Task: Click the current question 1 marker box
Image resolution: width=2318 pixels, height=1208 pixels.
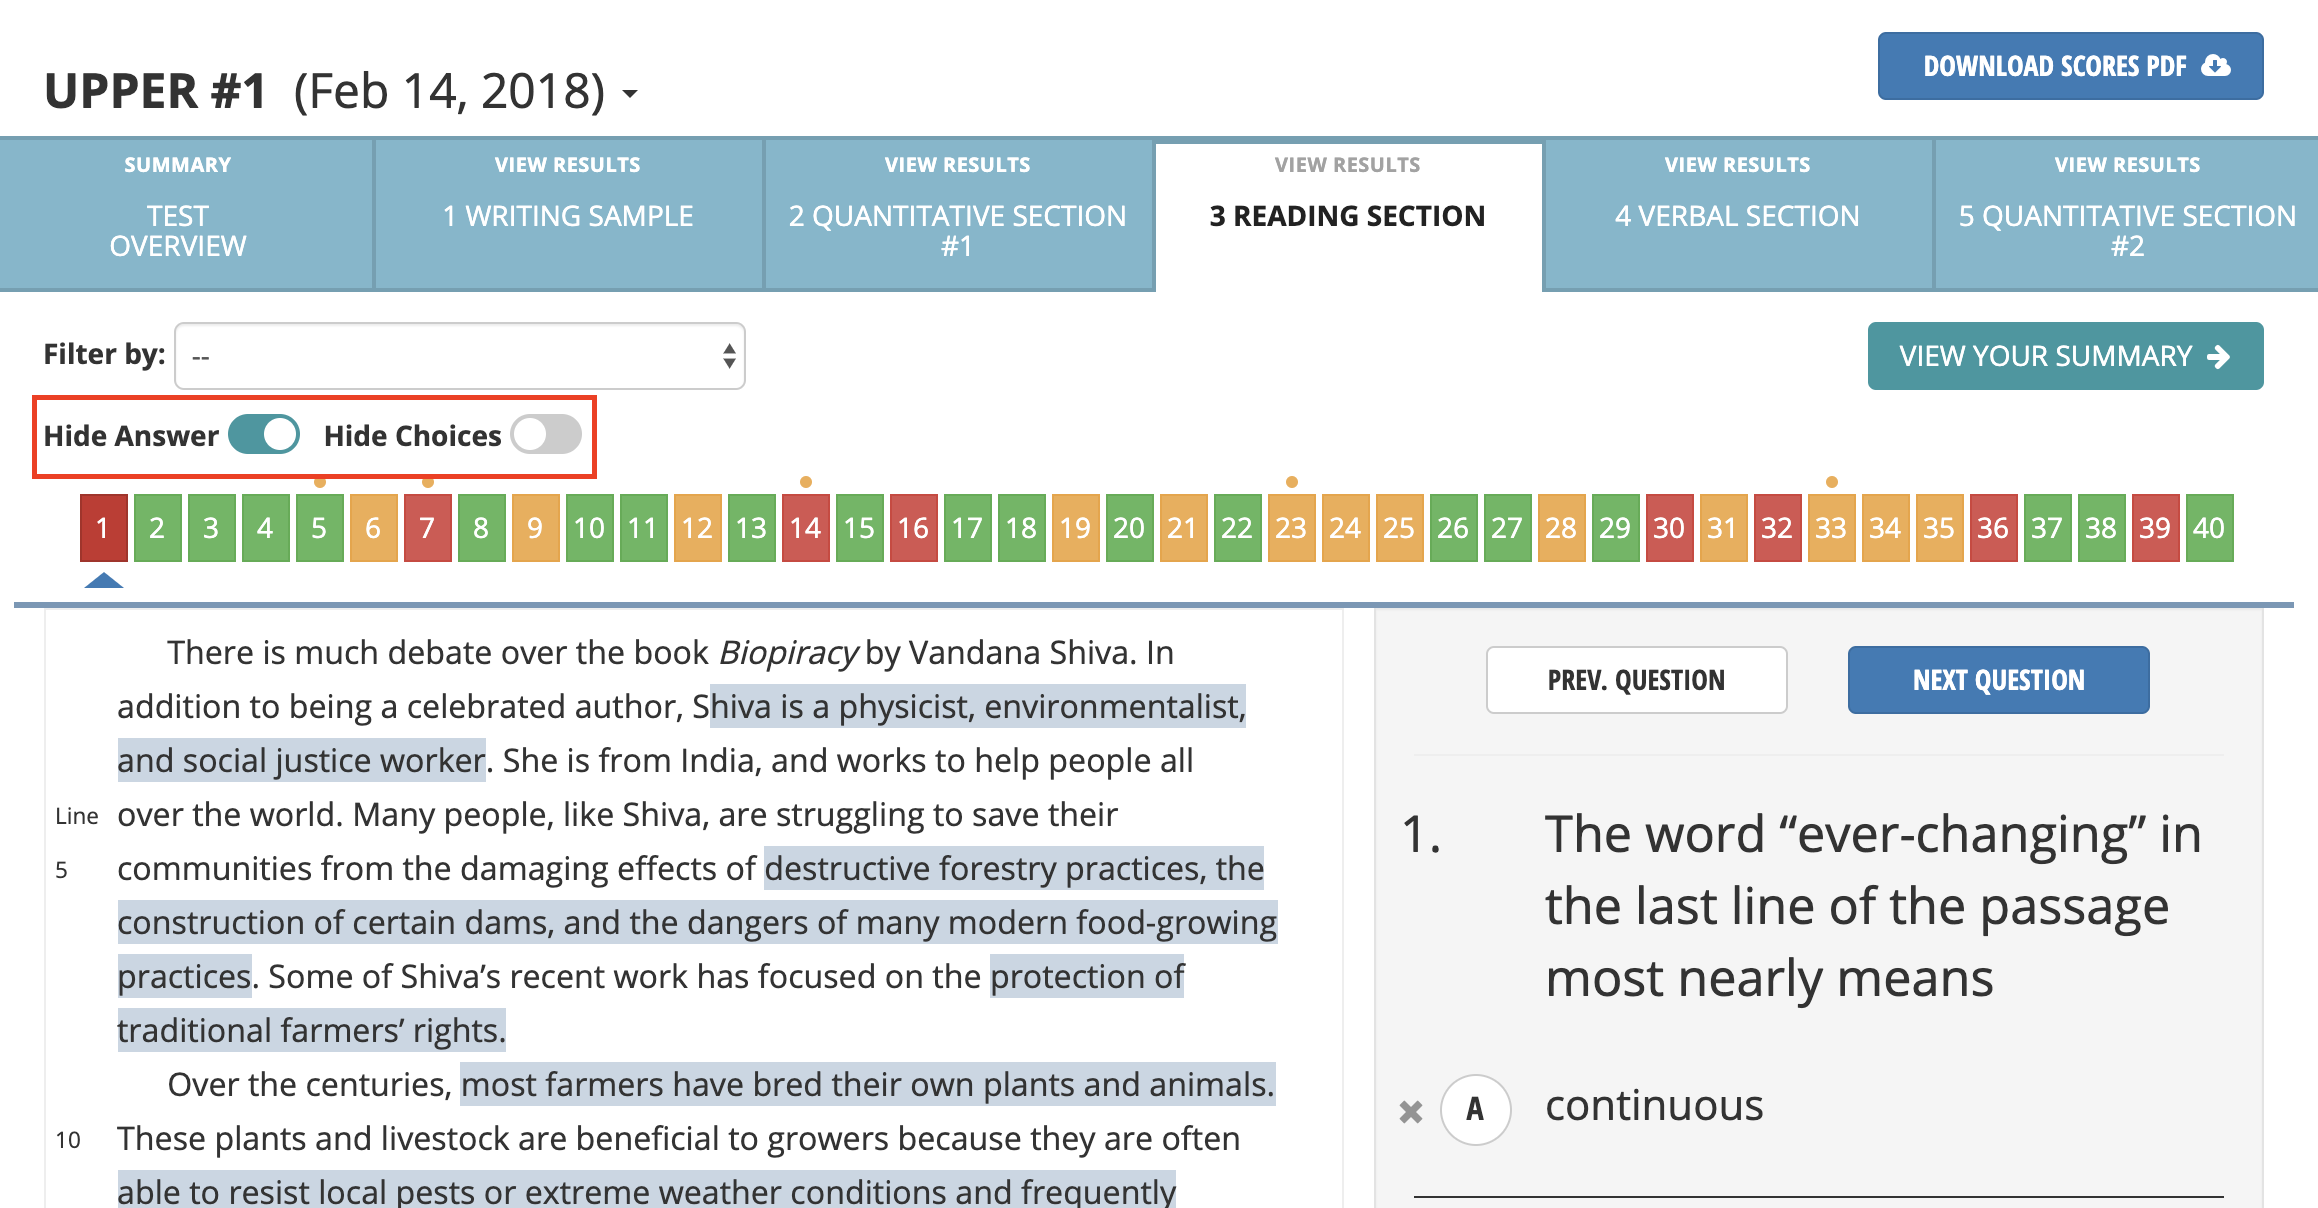Action: tap(103, 528)
